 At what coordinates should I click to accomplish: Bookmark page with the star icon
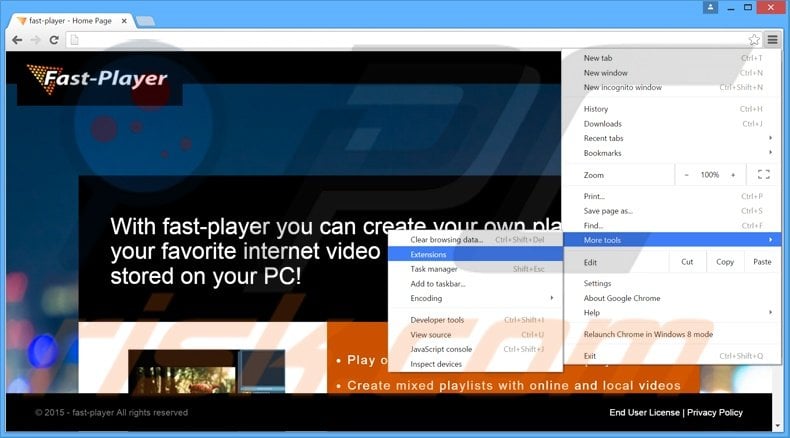pos(754,40)
